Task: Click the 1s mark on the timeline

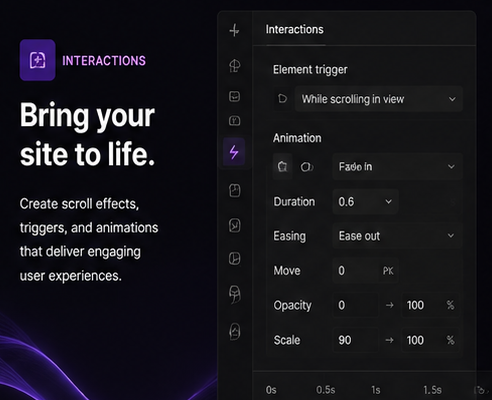Action: pyautogui.click(x=376, y=390)
